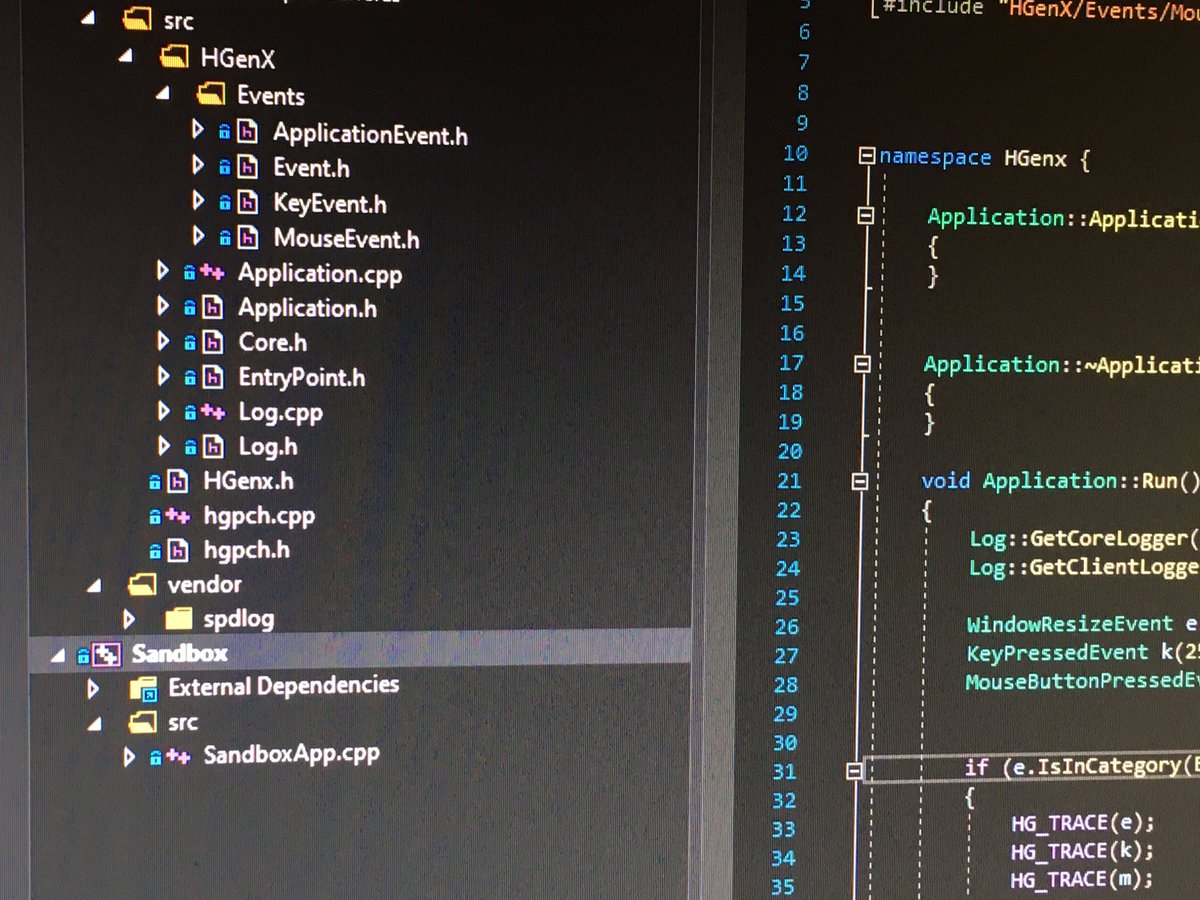Collapse the Application constructor block at line 12

tap(866, 216)
